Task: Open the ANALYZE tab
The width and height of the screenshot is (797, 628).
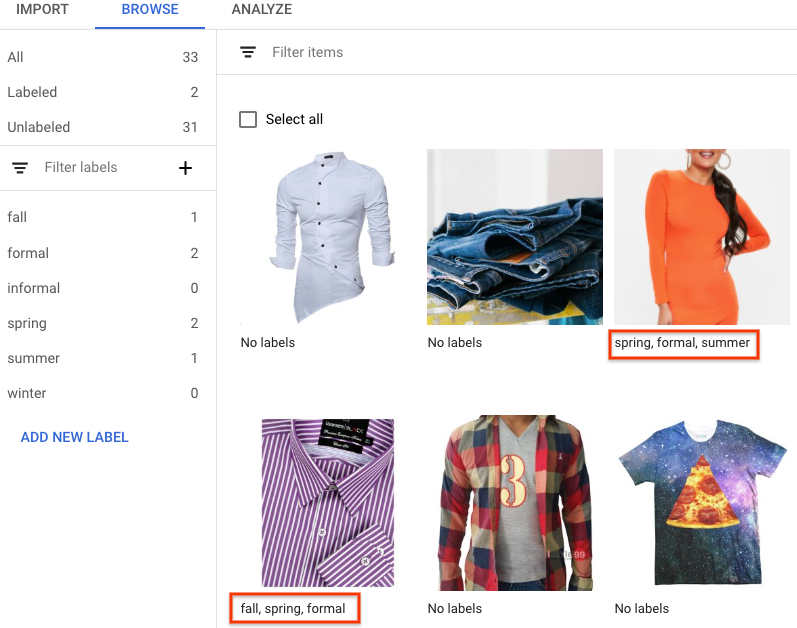Action: point(261,10)
